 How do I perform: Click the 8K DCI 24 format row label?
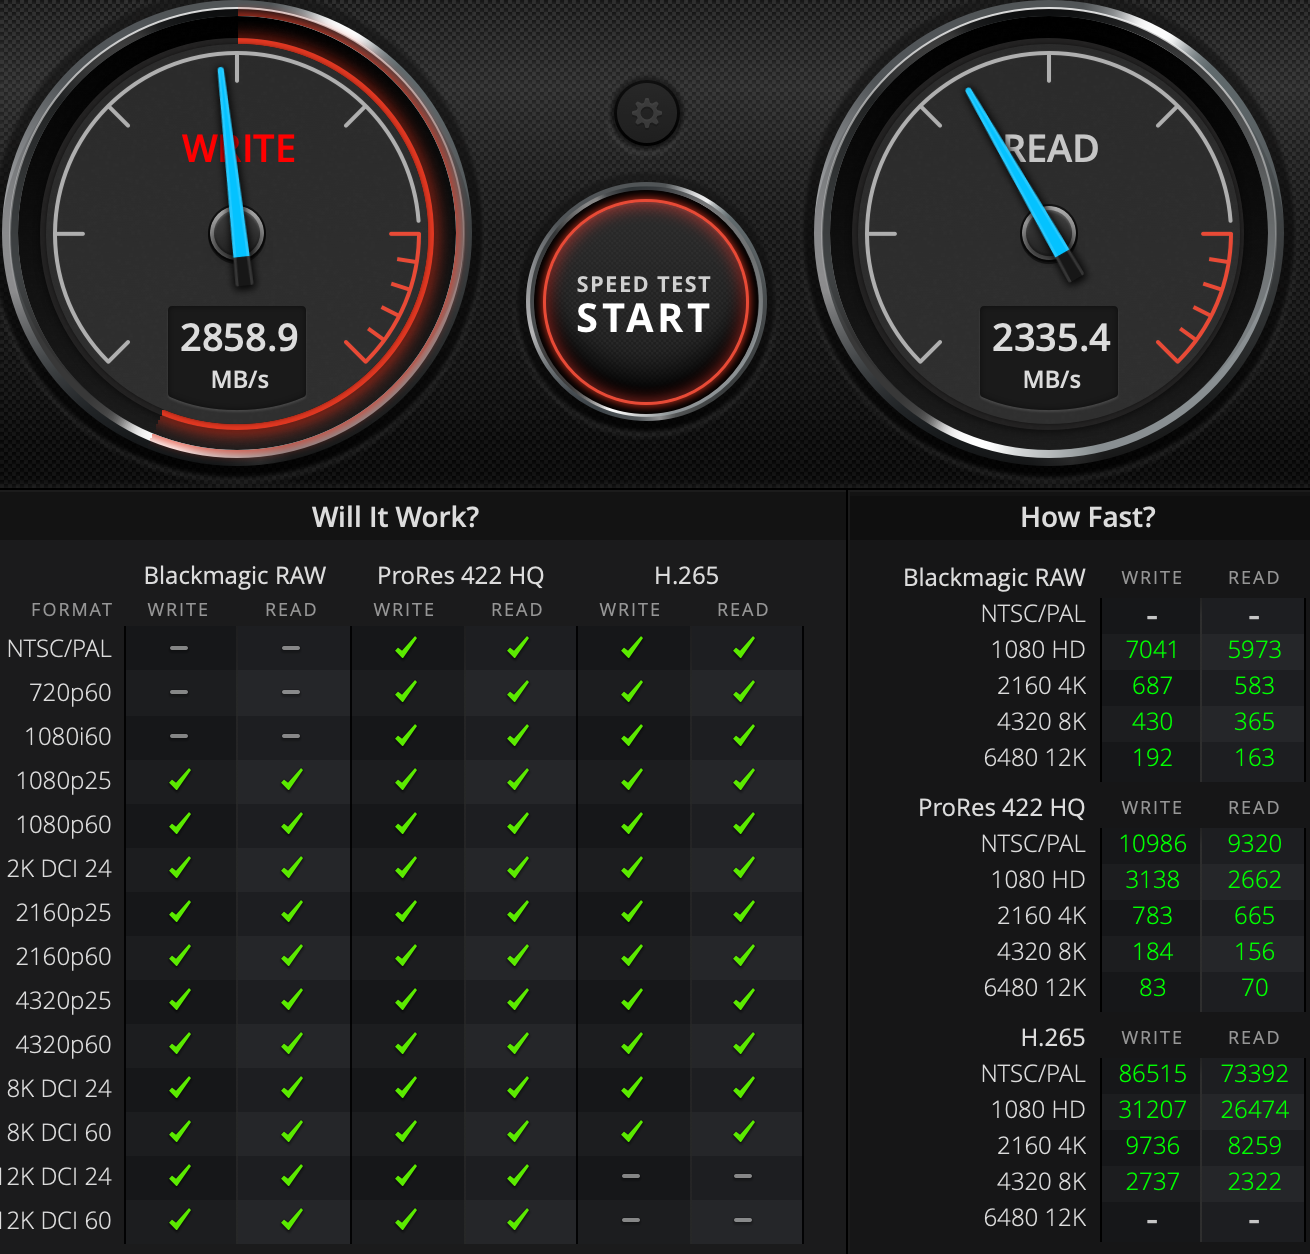[x=59, y=1089]
